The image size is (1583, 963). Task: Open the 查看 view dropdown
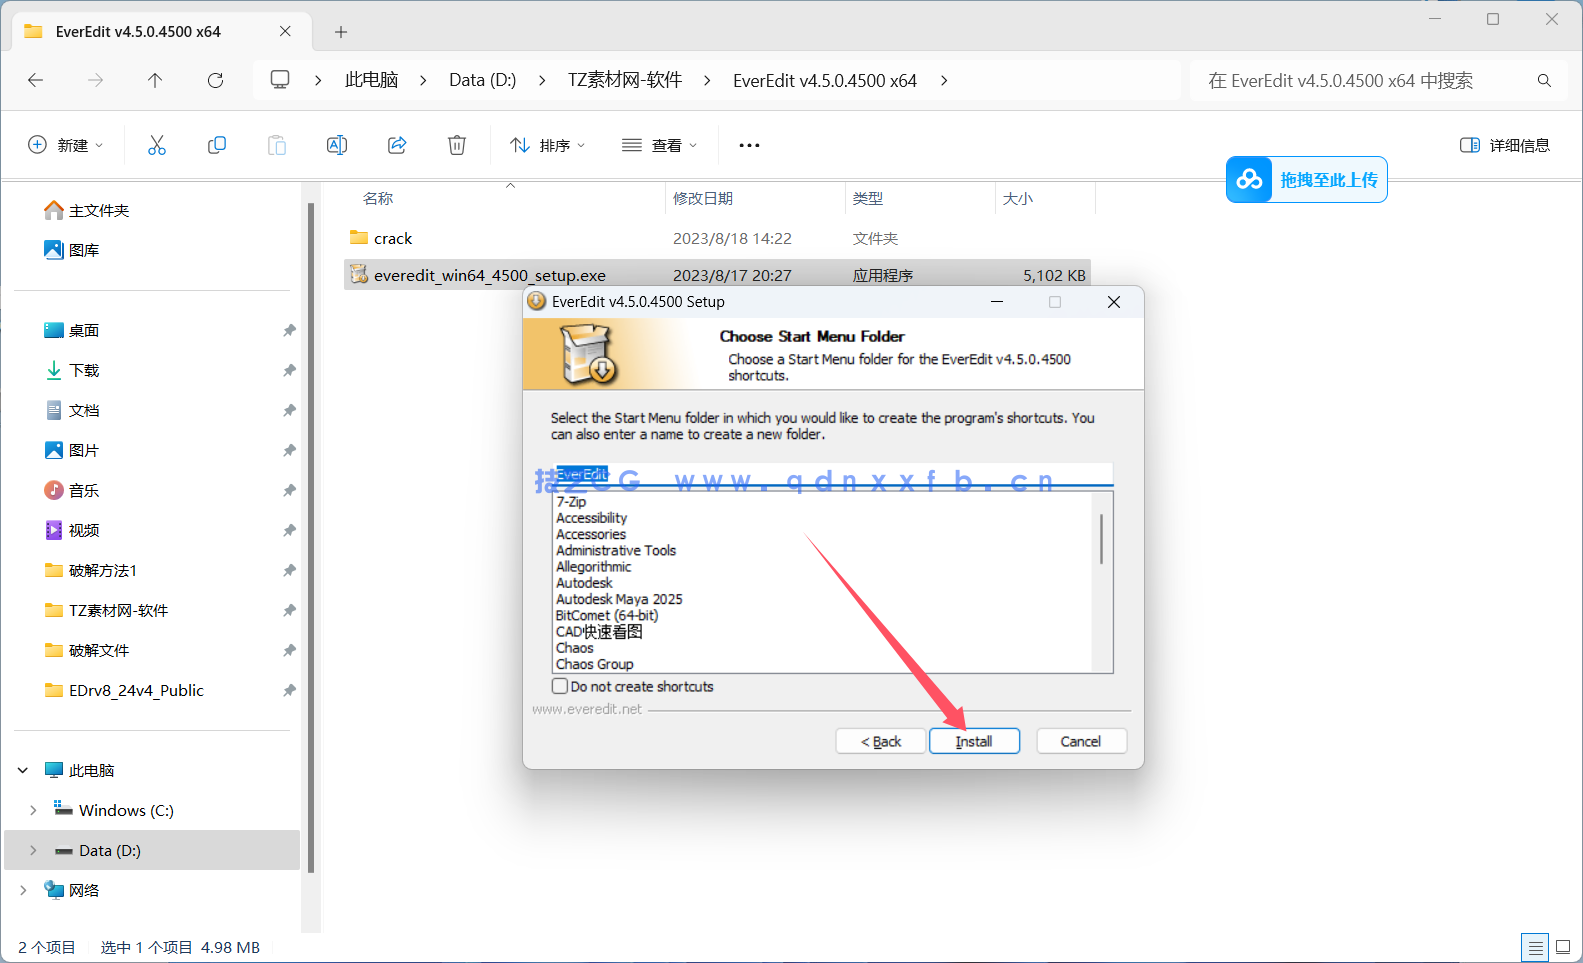(x=659, y=145)
